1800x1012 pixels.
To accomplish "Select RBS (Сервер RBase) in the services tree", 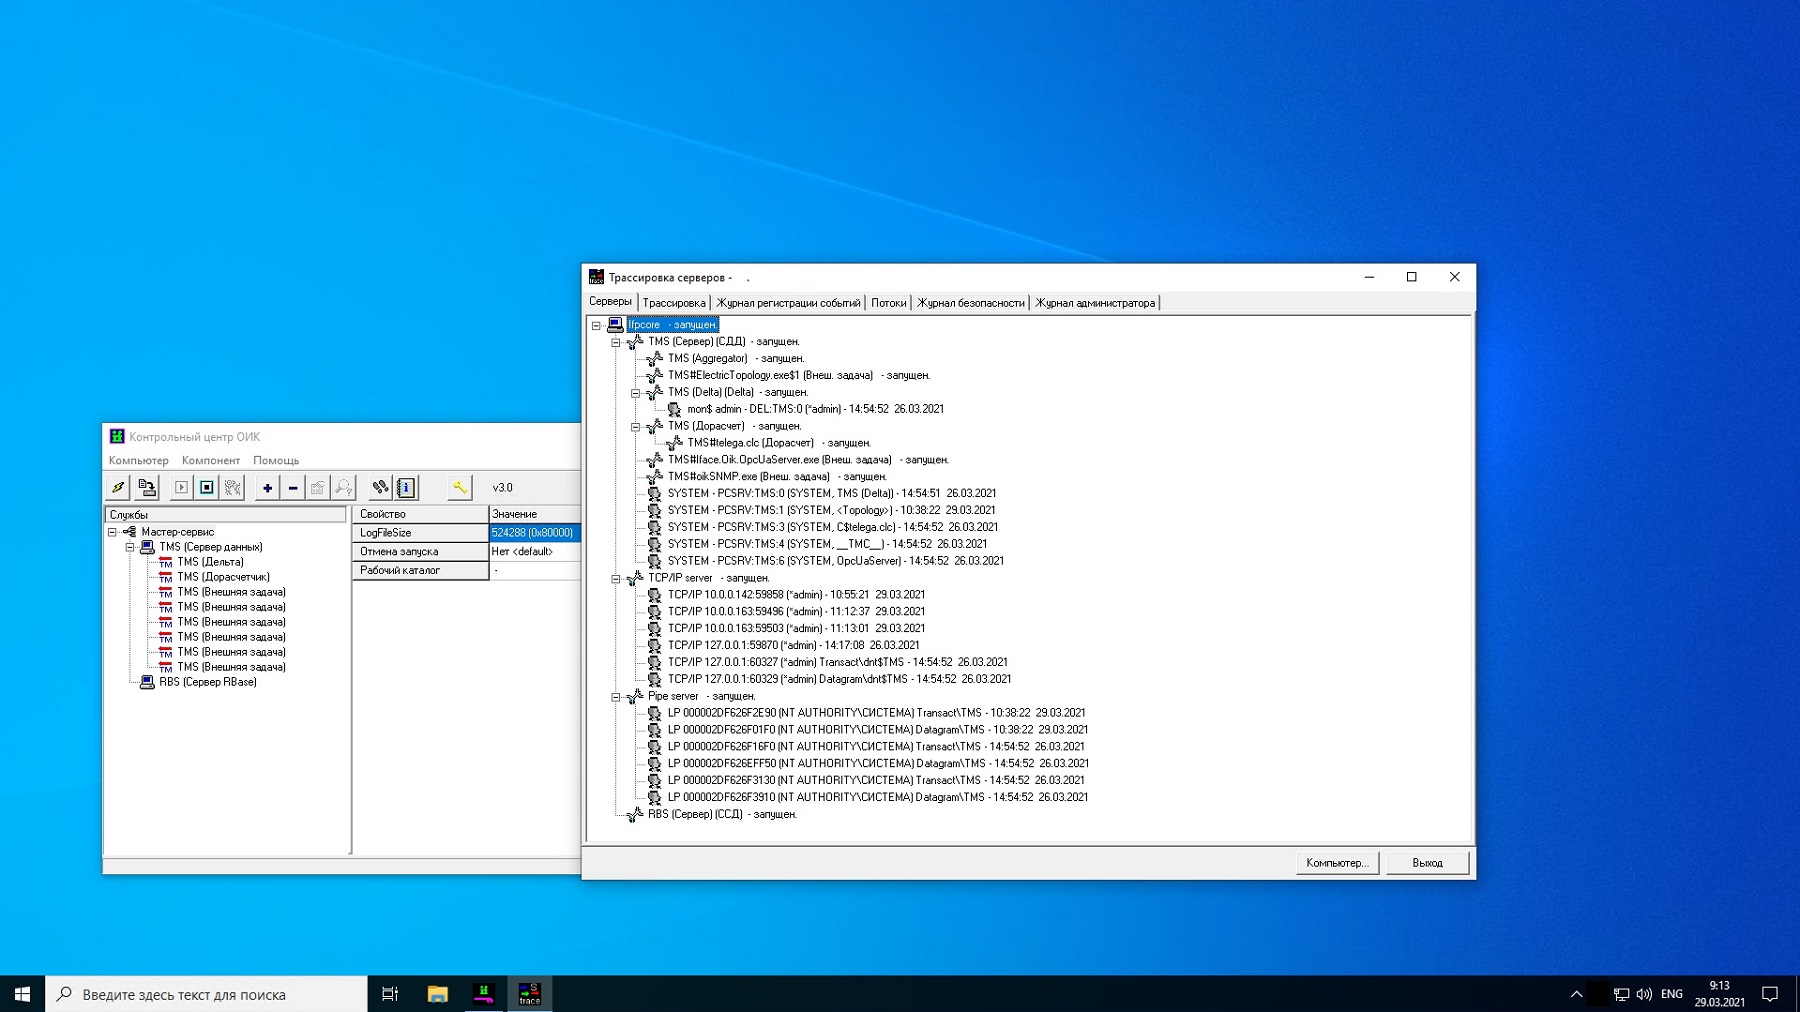I will (x=207, y=682).
